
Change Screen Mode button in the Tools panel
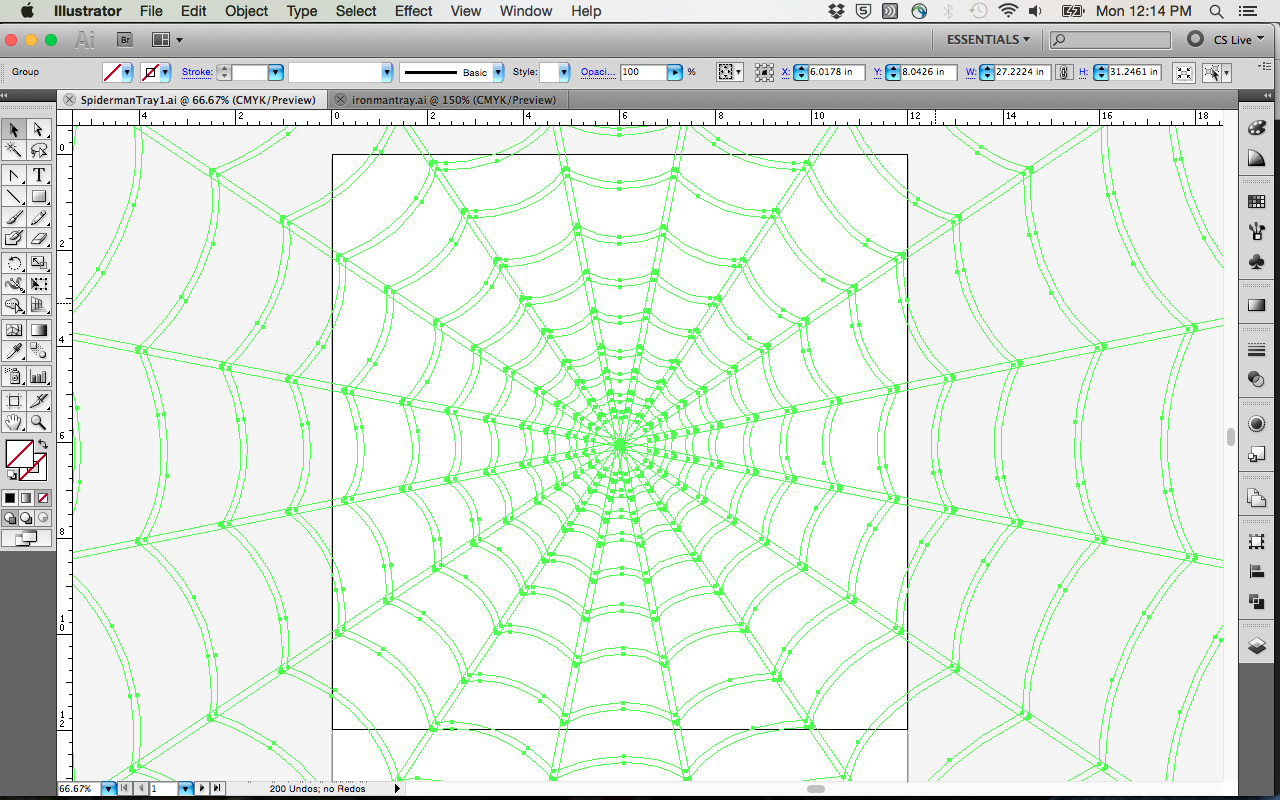click(x=26, y=538)
